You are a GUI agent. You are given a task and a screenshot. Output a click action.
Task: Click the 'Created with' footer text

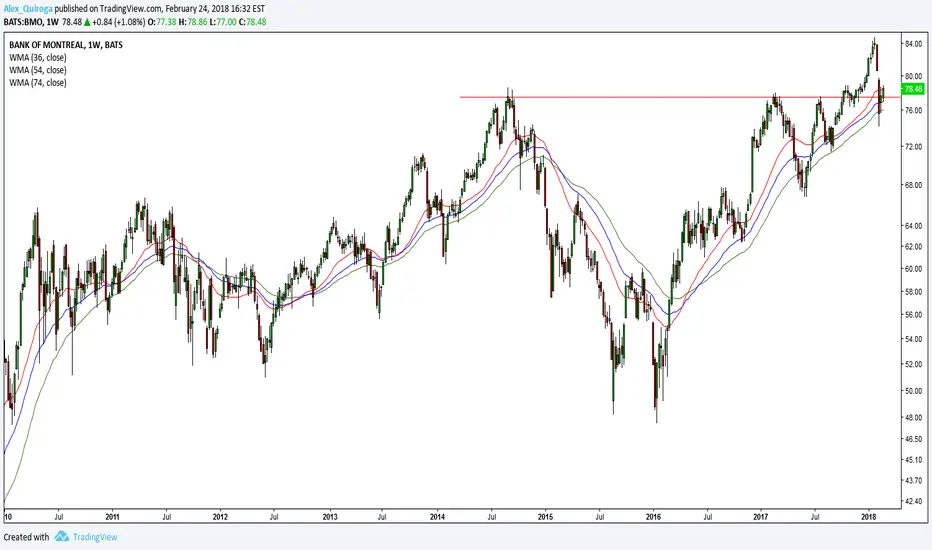pyautogui.click(x=26, y=537)
